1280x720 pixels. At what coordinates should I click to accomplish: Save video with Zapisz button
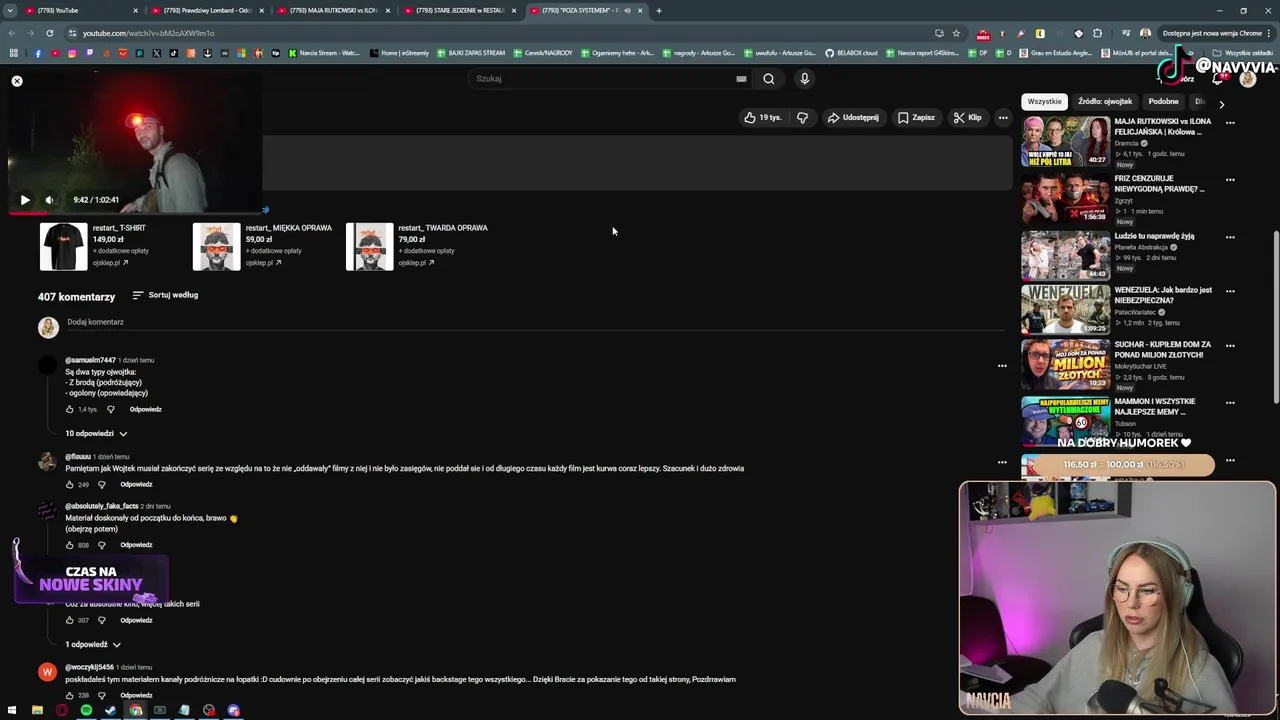coord(916,117)
